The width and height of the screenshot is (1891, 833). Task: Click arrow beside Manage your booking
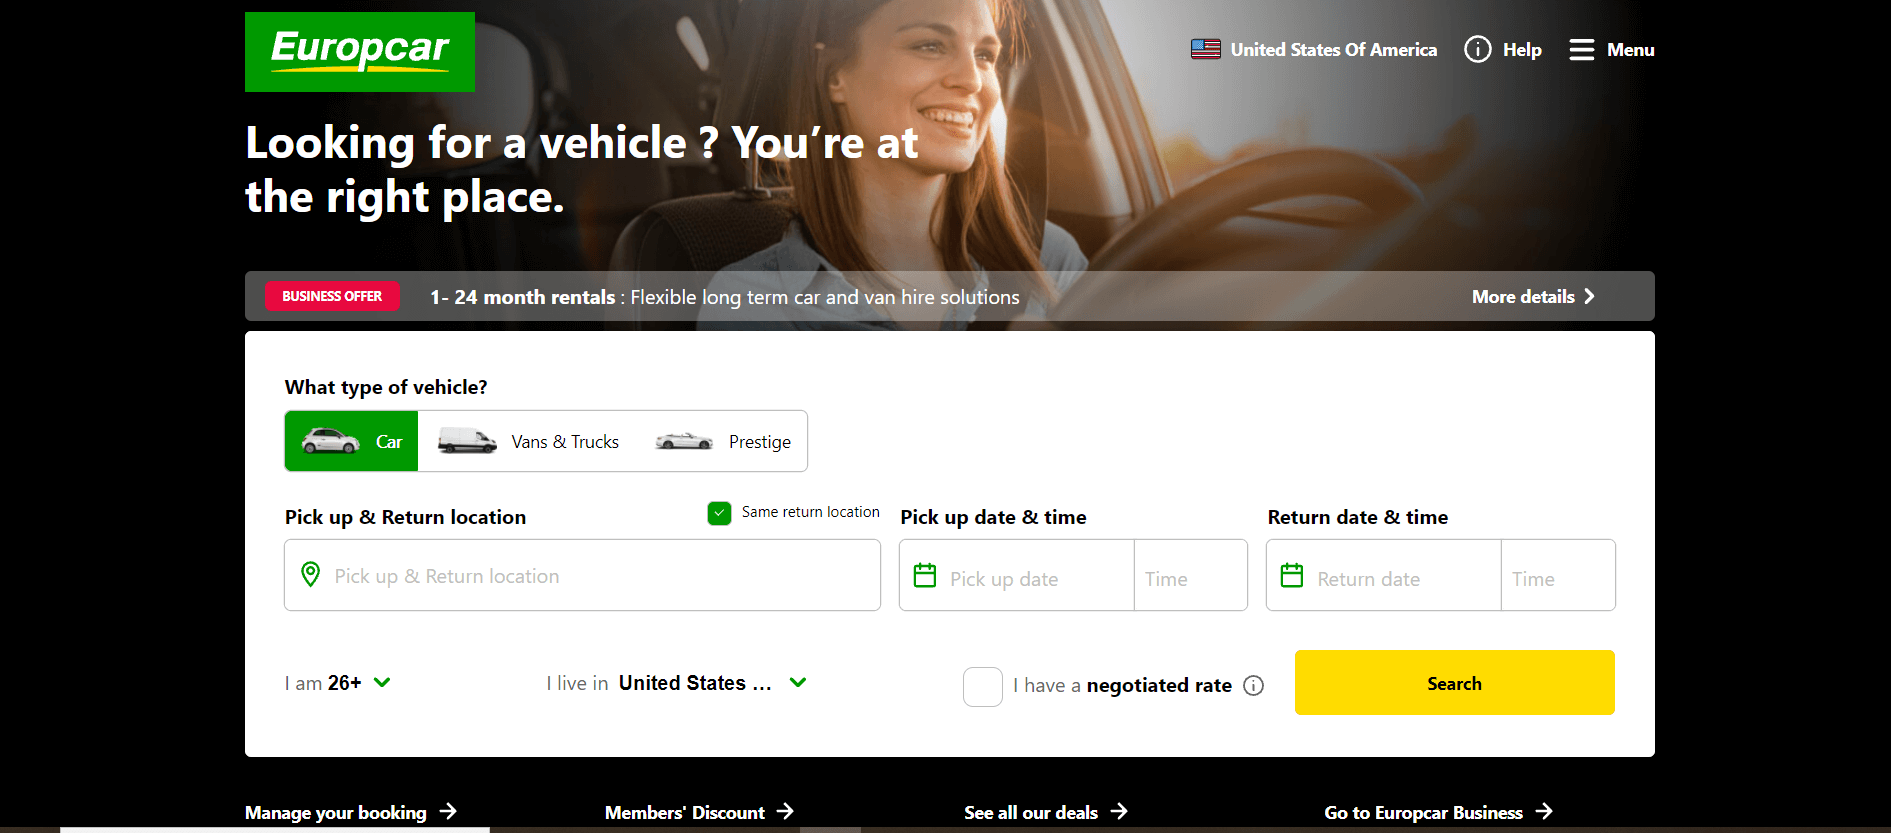(x=448, y=811)
